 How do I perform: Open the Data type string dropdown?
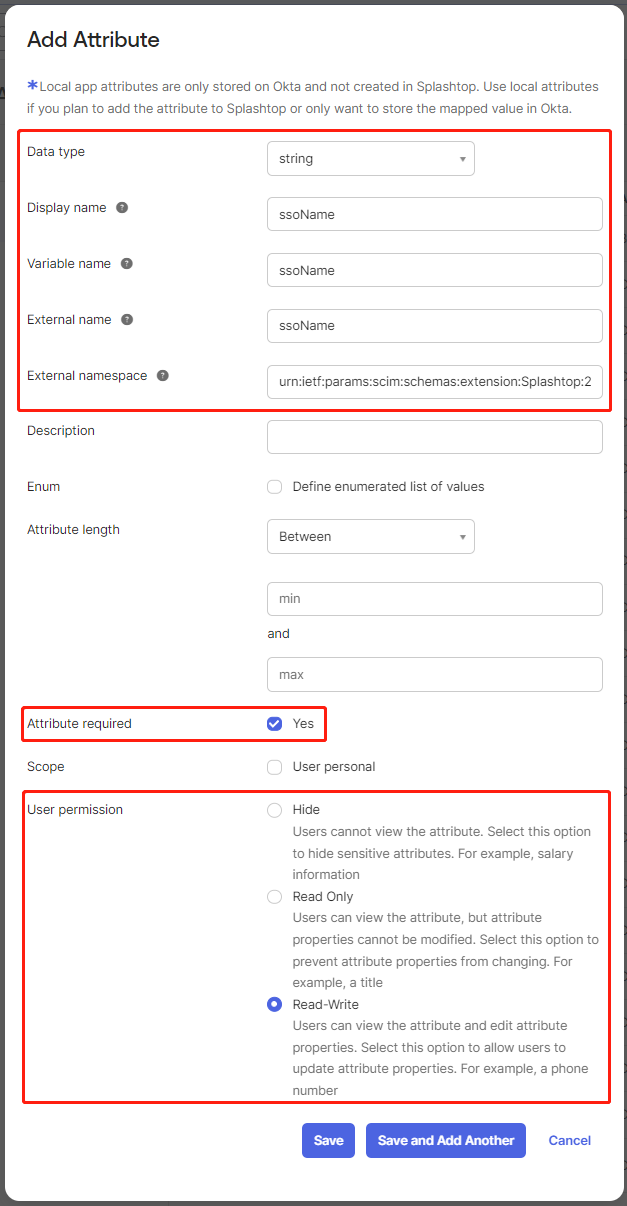(x=371, y=158)
